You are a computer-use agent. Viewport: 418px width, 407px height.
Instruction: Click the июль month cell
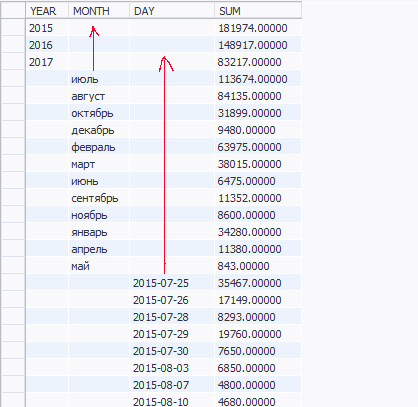(99, 79)
